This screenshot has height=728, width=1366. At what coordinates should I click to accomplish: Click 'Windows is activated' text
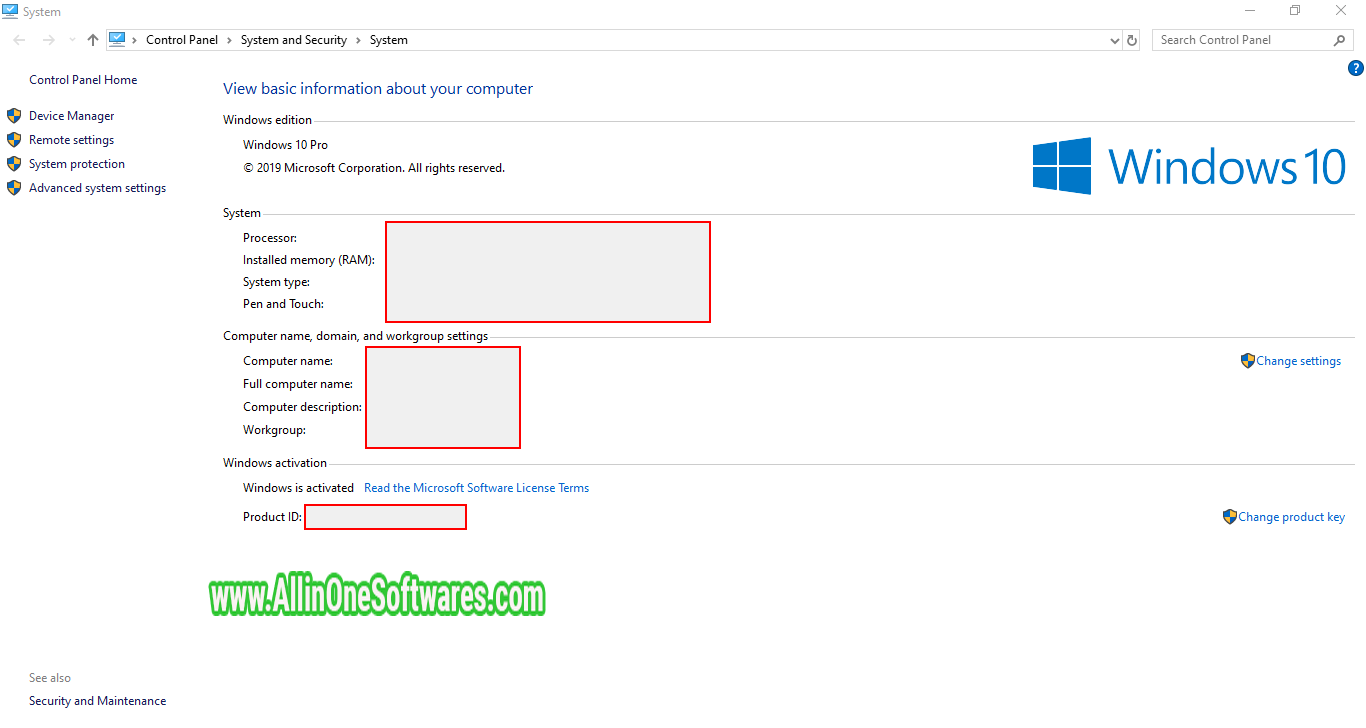pyautogui.click(x=298, y=488)
